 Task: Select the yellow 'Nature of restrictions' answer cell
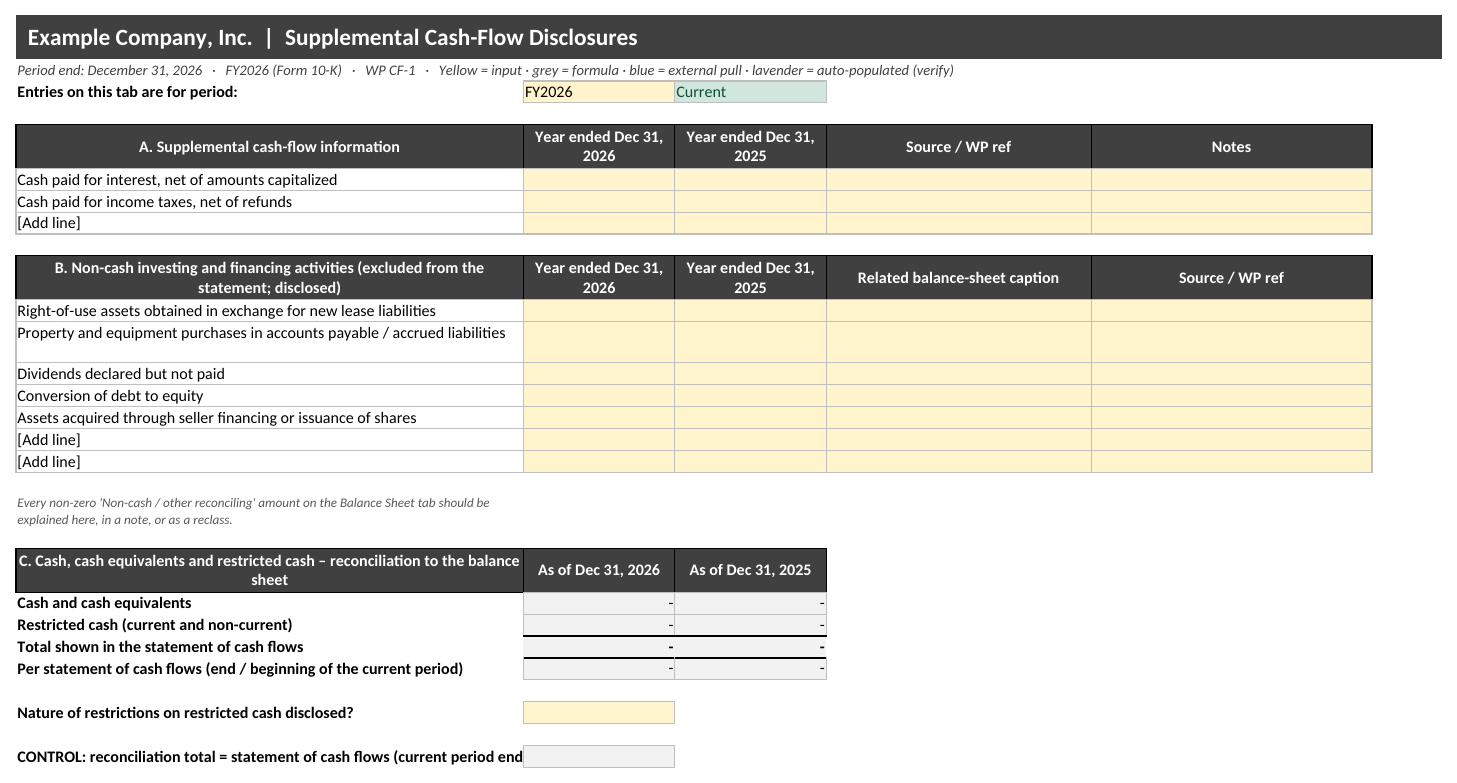(599, 713)
